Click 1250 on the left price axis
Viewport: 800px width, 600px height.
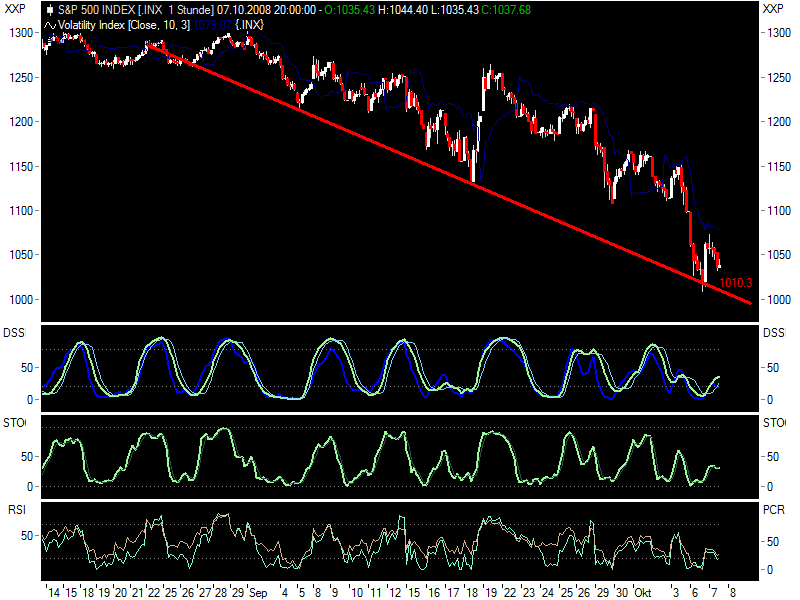[x=21, y=78]
